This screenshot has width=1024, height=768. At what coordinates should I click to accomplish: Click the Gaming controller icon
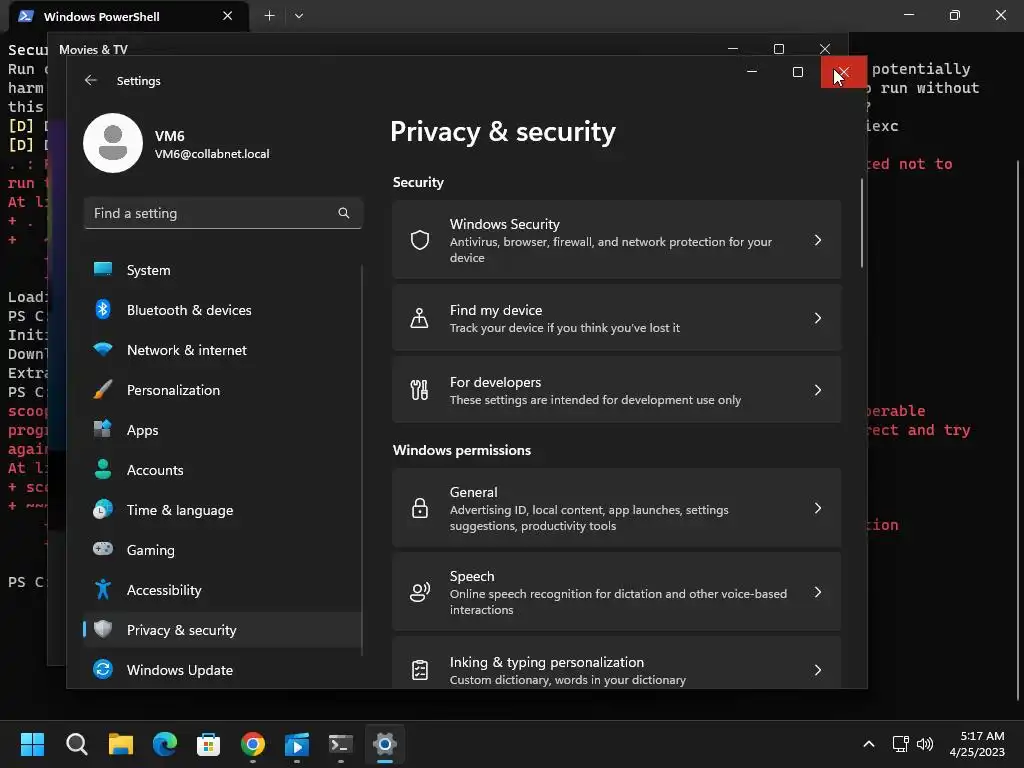pyautogui.click(x=103, y=549)
